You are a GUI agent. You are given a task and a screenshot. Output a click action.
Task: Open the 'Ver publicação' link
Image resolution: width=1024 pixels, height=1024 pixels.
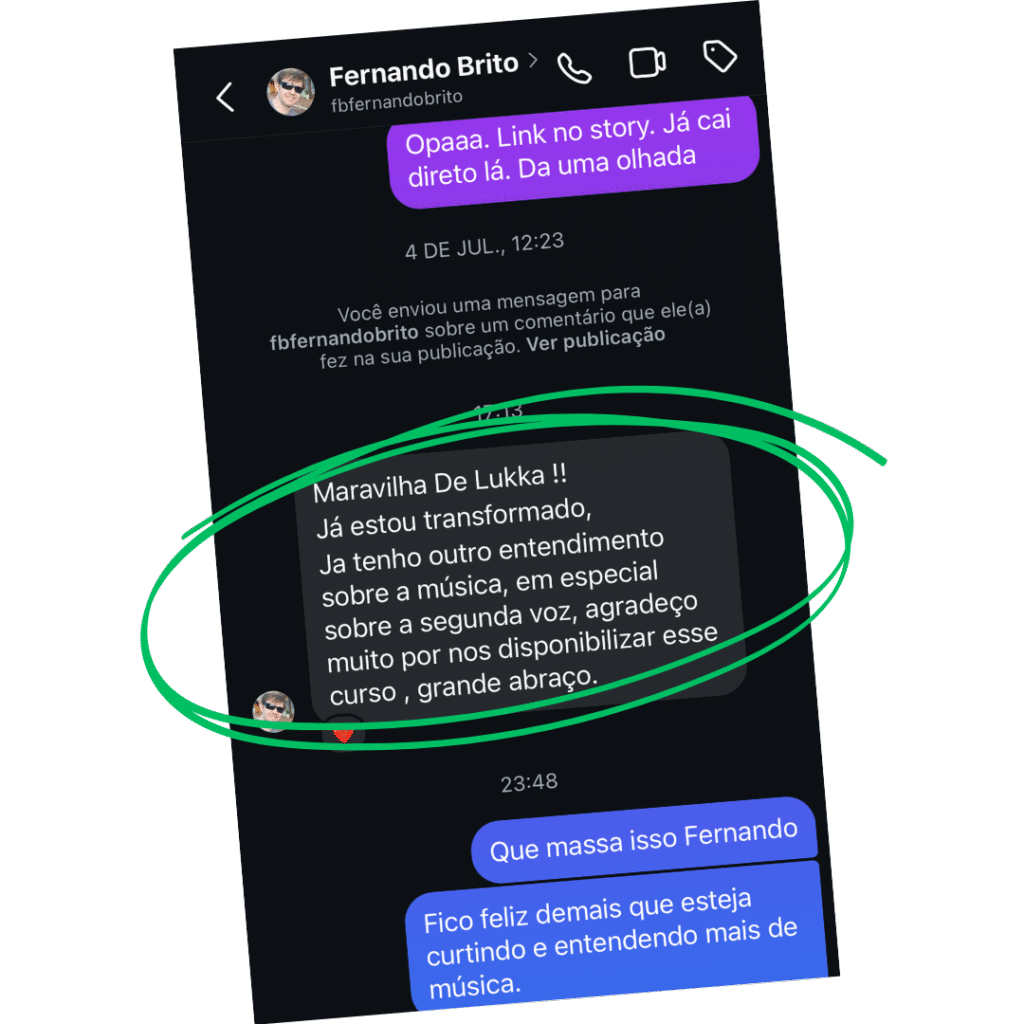596,340
